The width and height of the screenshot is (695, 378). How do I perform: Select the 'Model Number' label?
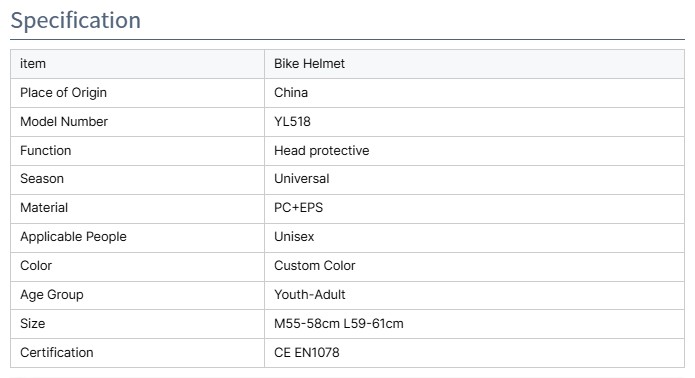64,121
